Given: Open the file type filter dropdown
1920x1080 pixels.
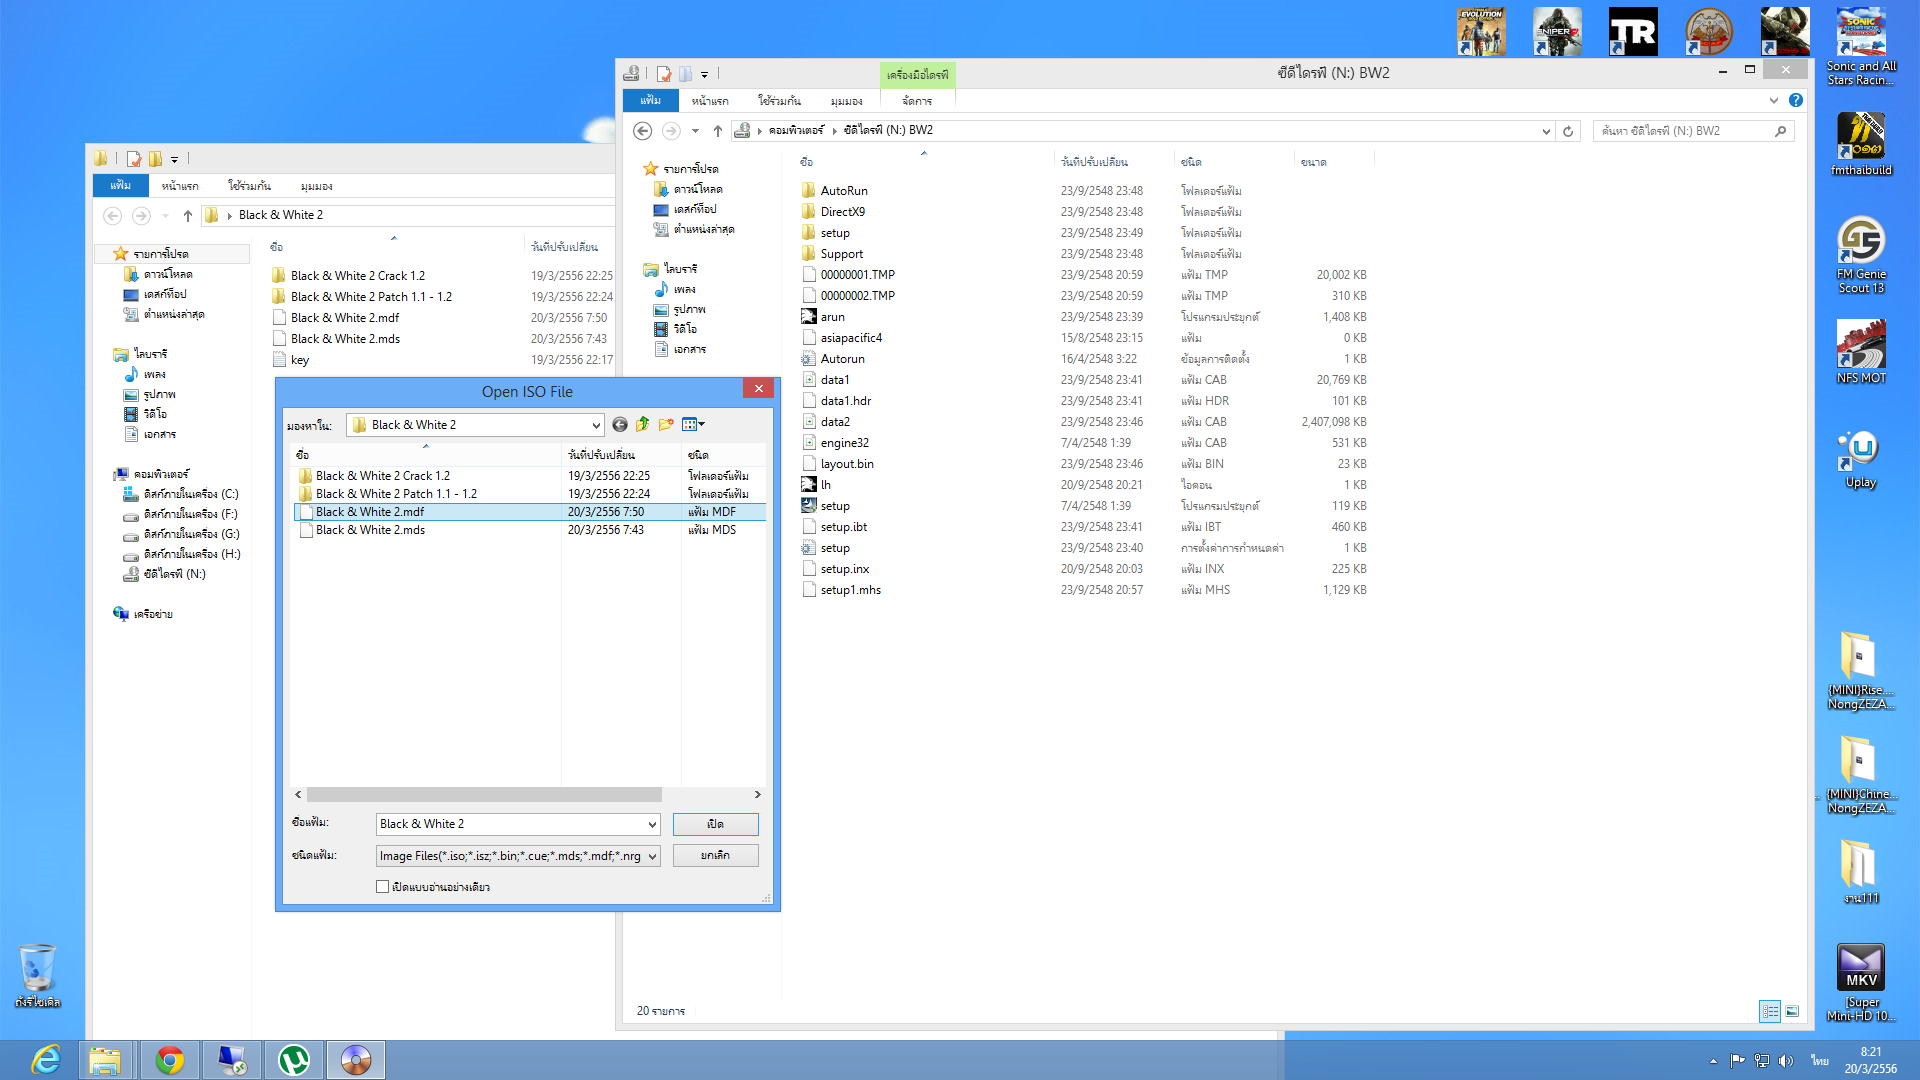Looking at the screenshot, I should coord(652,856).
